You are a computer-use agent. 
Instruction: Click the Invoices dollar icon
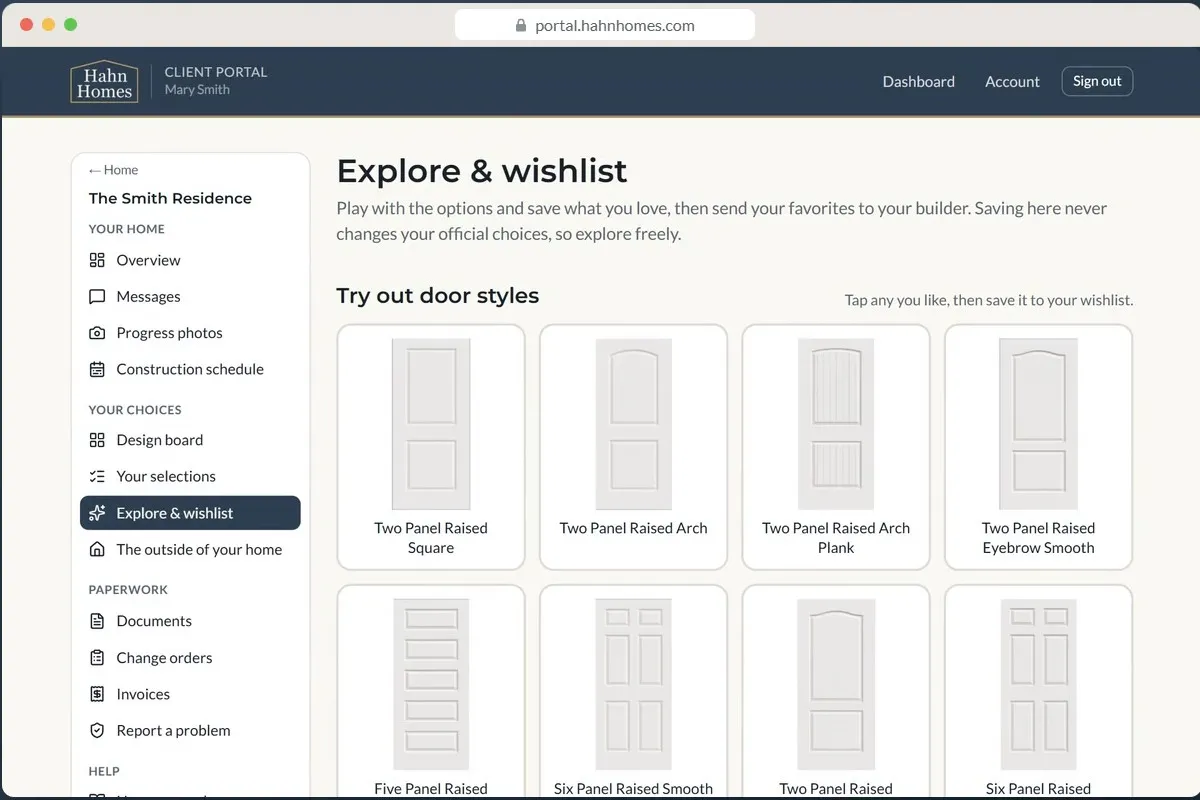coord(97,694)
